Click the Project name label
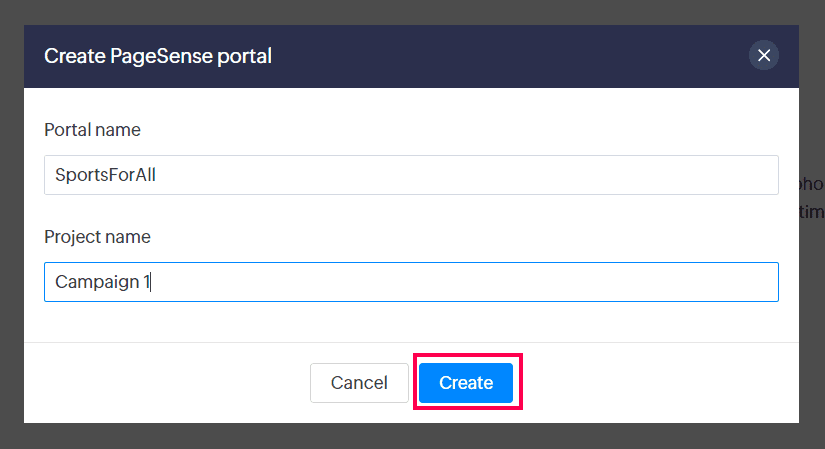 click(x=97, y=237)
